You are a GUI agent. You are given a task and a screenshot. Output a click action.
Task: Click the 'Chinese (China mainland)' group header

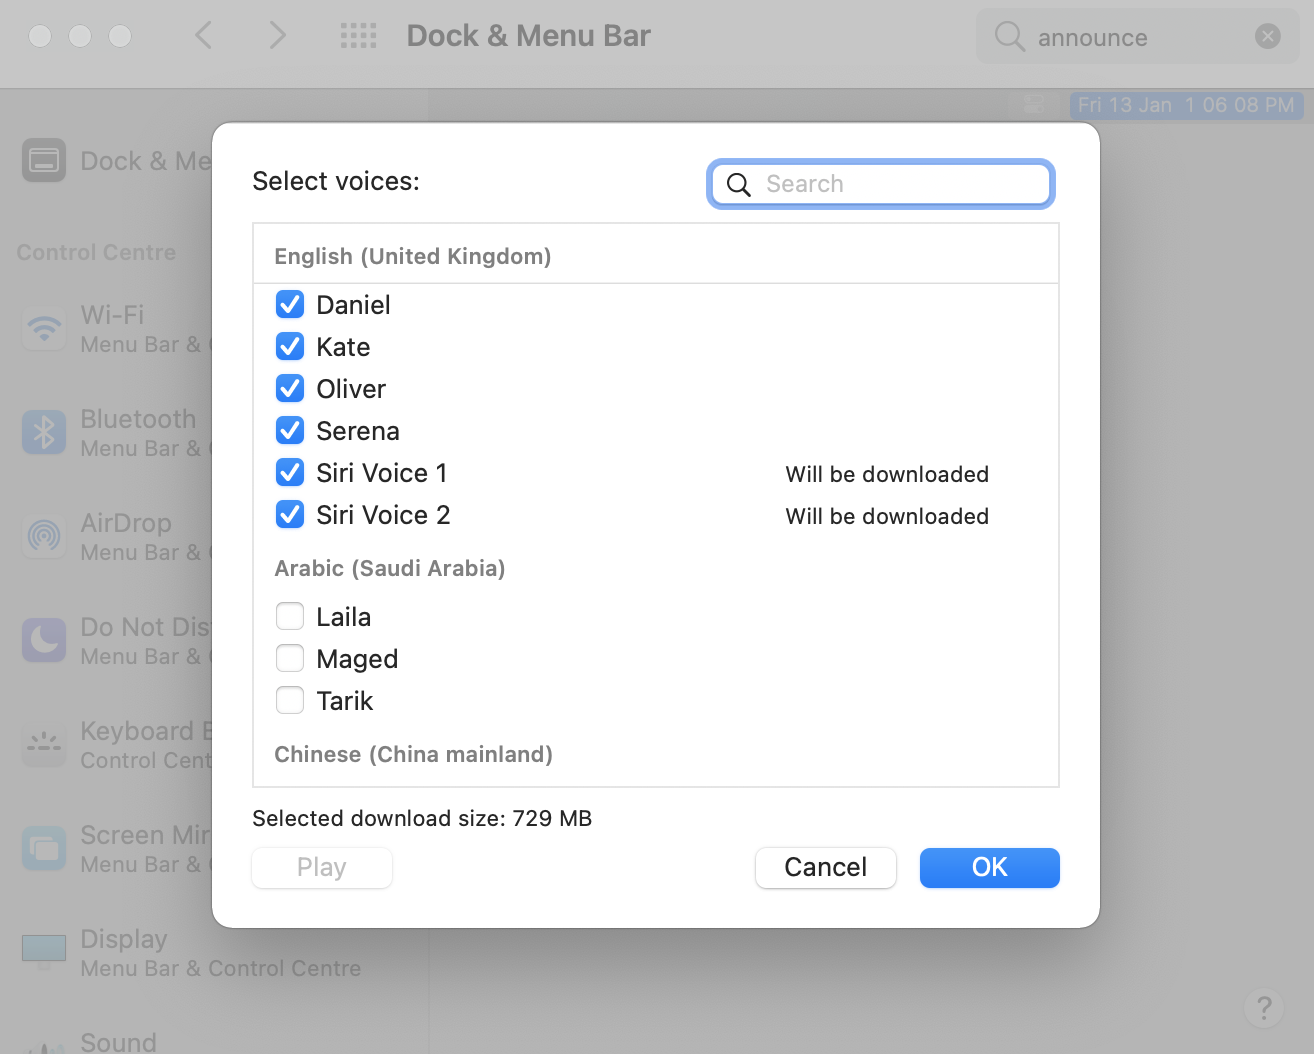click(x=414, y=754)
